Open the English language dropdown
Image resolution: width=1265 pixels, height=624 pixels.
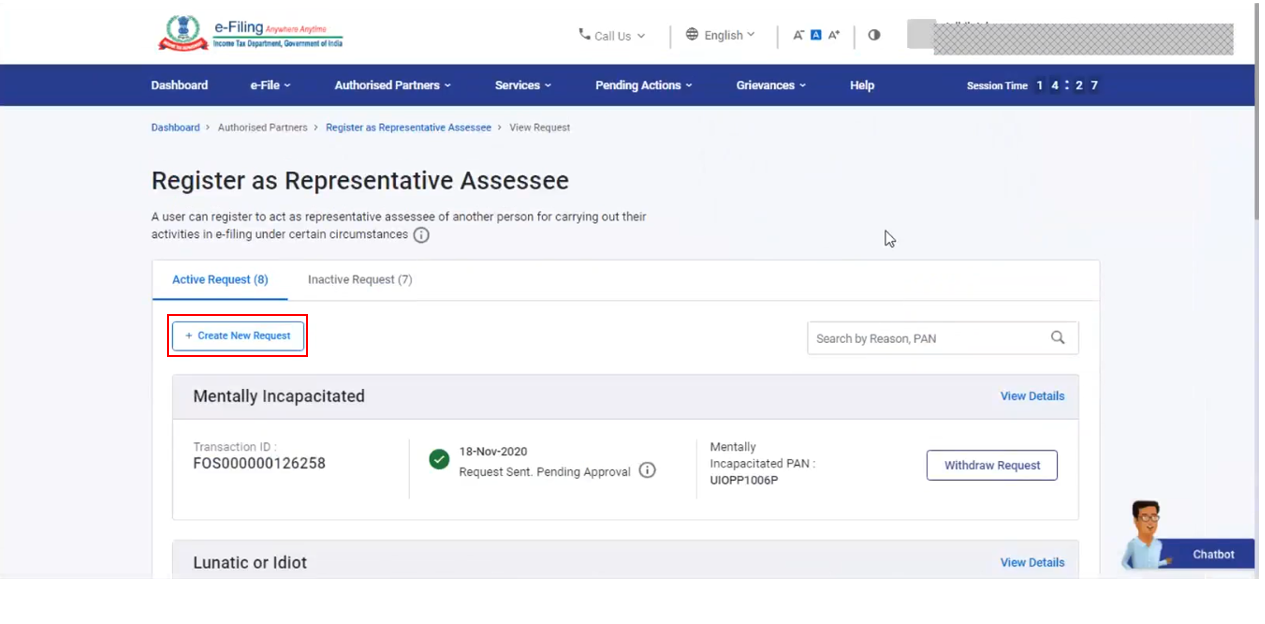point(721,35)
